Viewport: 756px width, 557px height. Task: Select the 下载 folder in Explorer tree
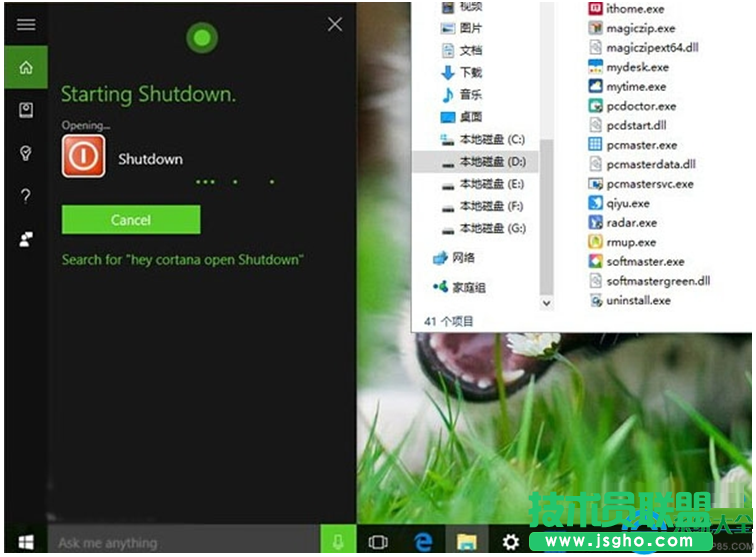pos(462,72)
